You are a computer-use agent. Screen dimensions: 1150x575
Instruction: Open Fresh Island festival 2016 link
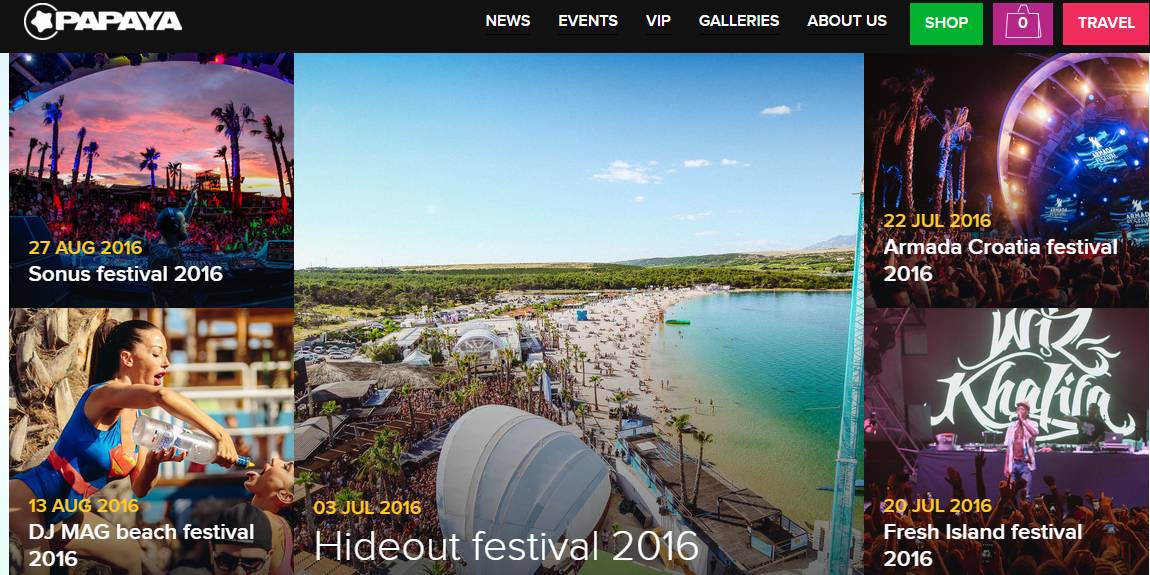coord(983,545)
